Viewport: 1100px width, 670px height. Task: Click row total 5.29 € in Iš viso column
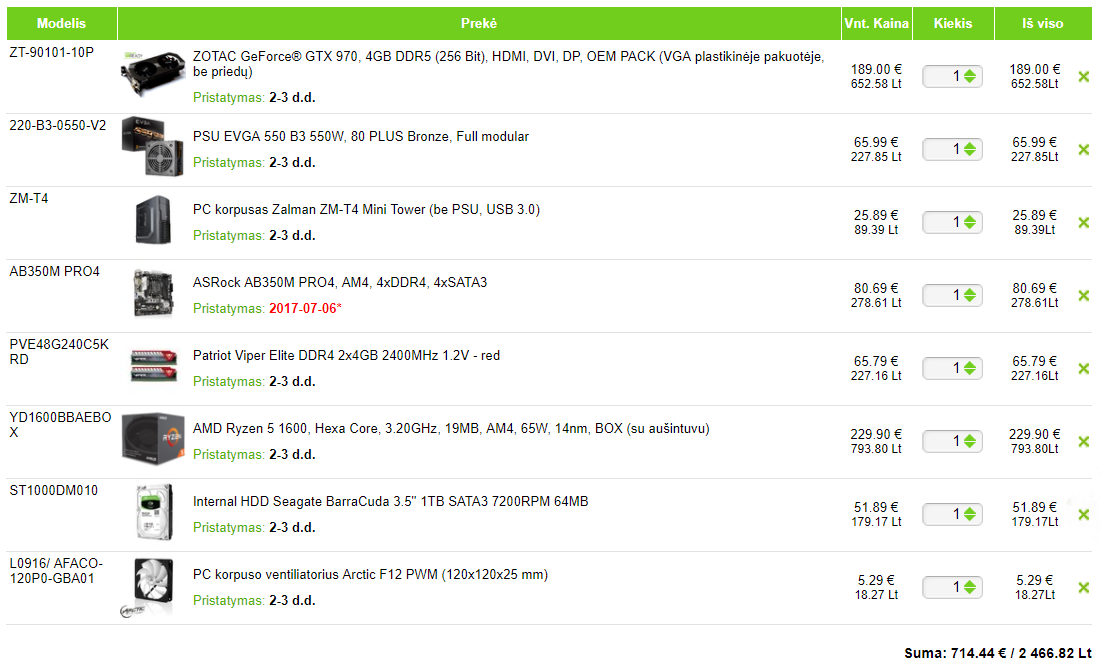click(1035, 579)
